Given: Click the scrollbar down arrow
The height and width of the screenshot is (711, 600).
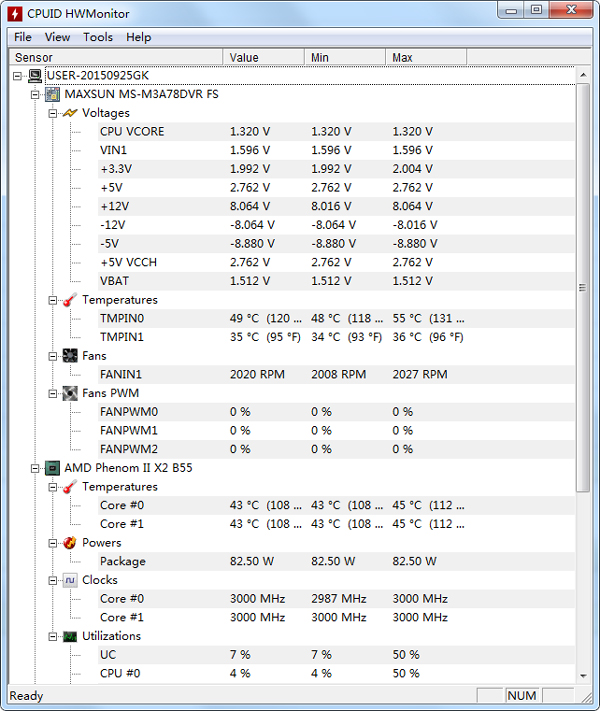Looking at the screenshot, I should 583,676.
